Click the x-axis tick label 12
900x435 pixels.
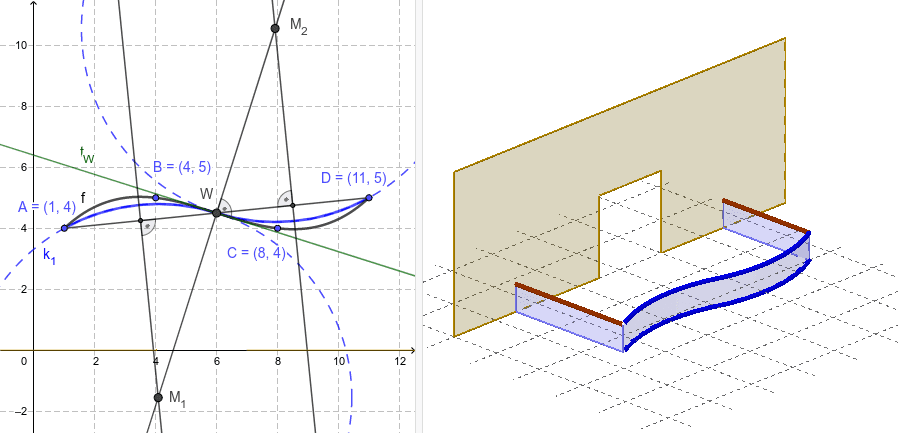tap(401, 361)
